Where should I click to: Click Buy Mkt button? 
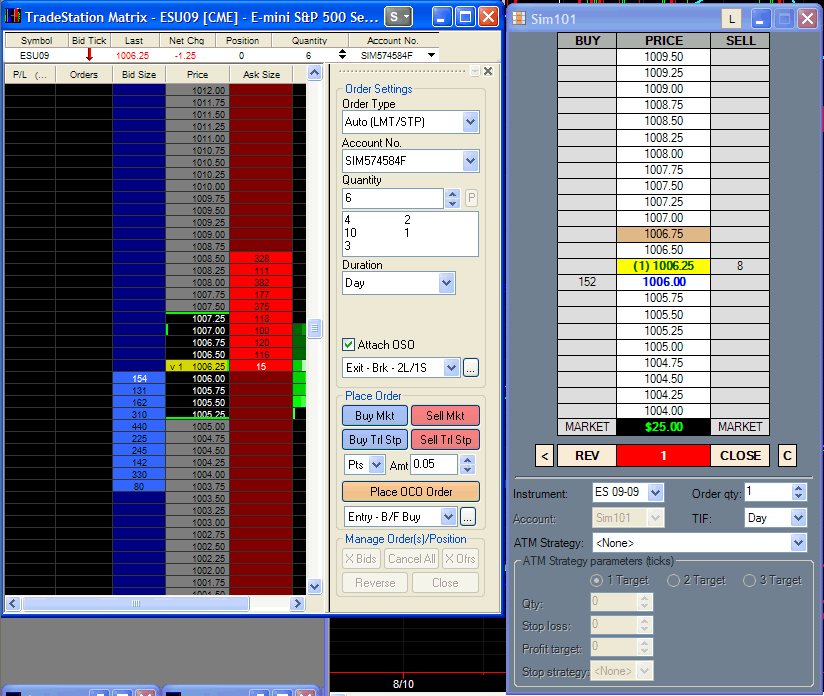tap(375, 416)
